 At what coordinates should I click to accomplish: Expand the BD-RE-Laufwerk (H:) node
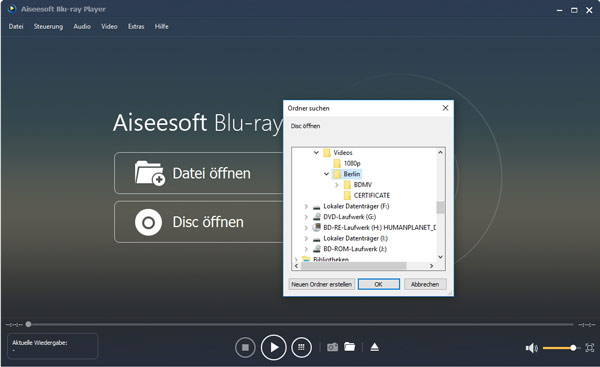coord(306,228)
